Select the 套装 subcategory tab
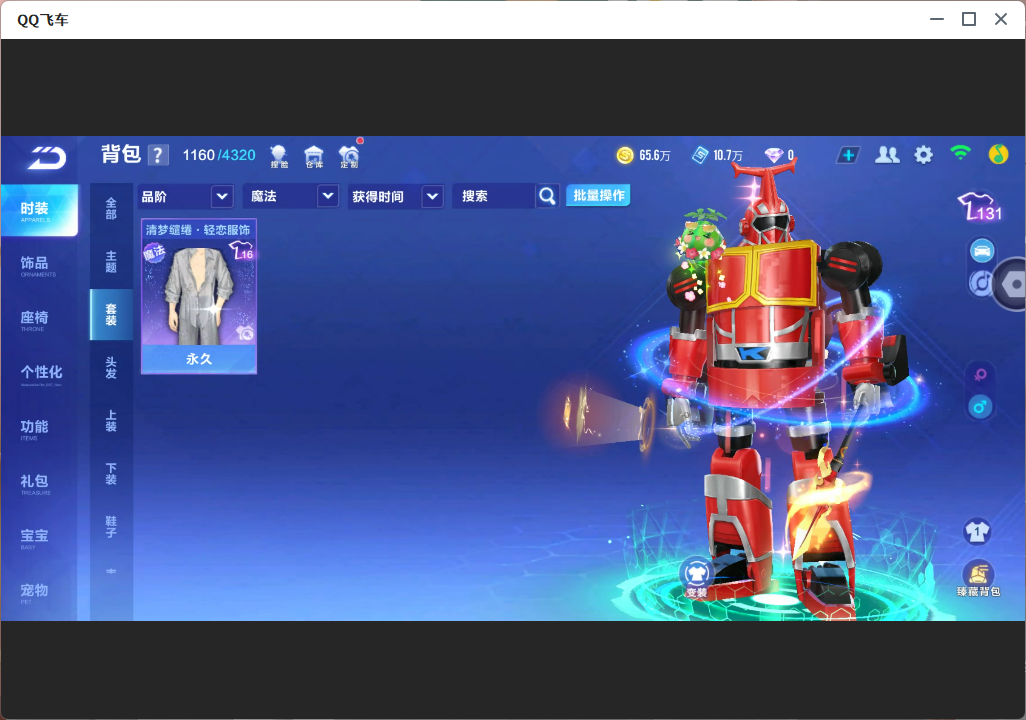 [111, 315]
